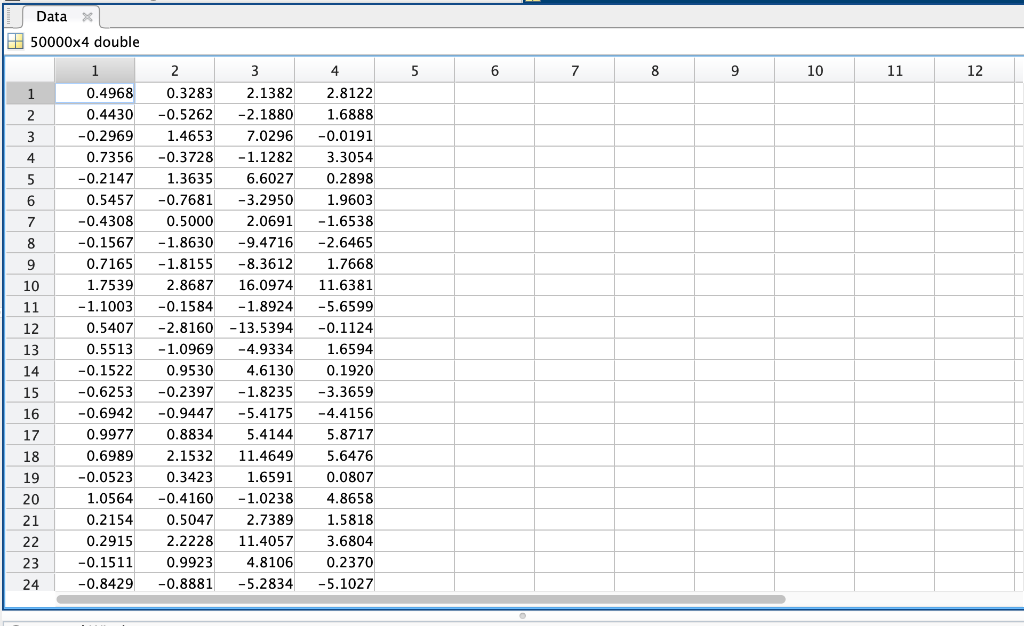Click cell containing 1.3635

coord(175,179)
